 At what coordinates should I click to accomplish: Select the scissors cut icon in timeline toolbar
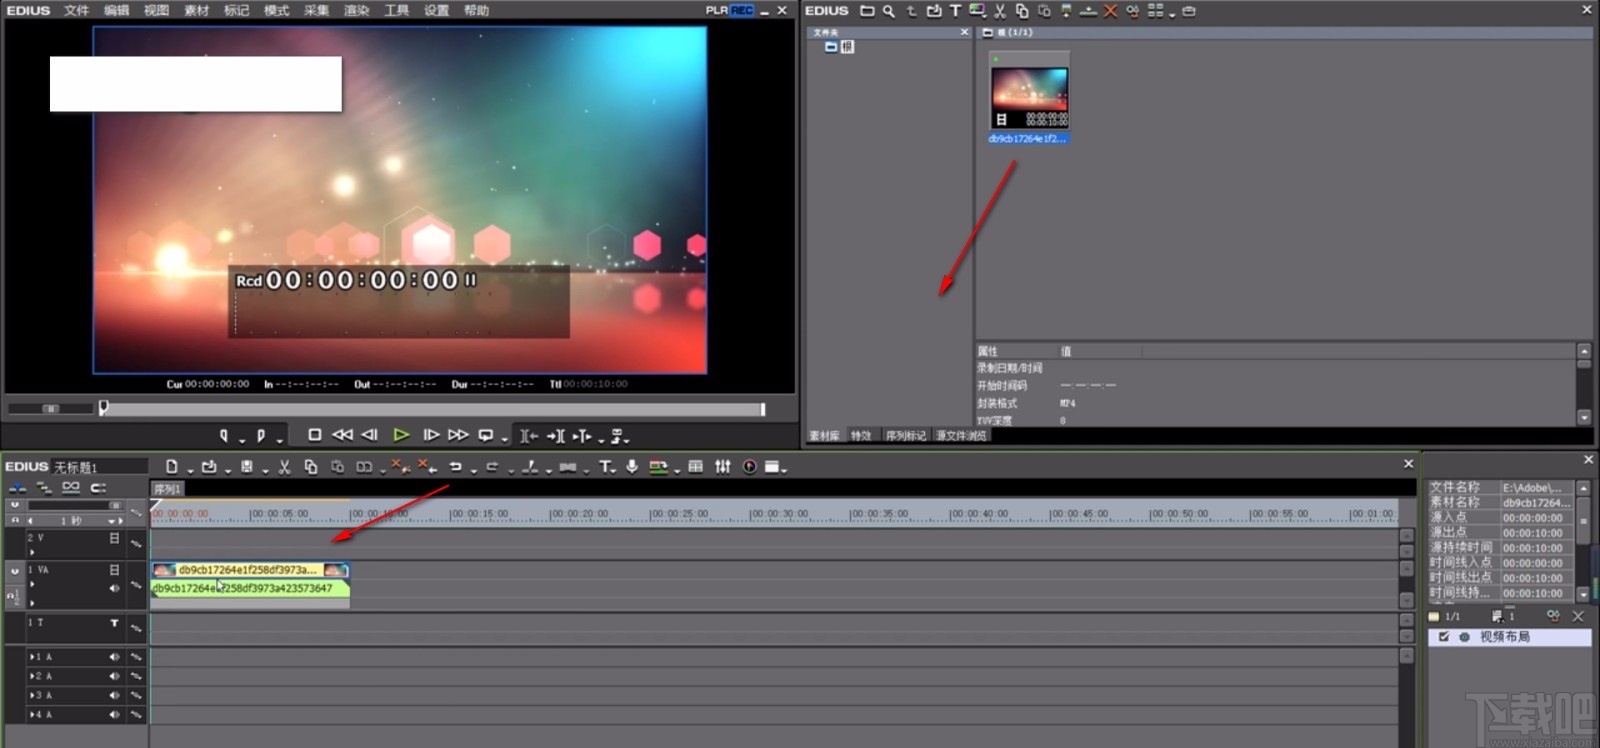tap(284, 467)
